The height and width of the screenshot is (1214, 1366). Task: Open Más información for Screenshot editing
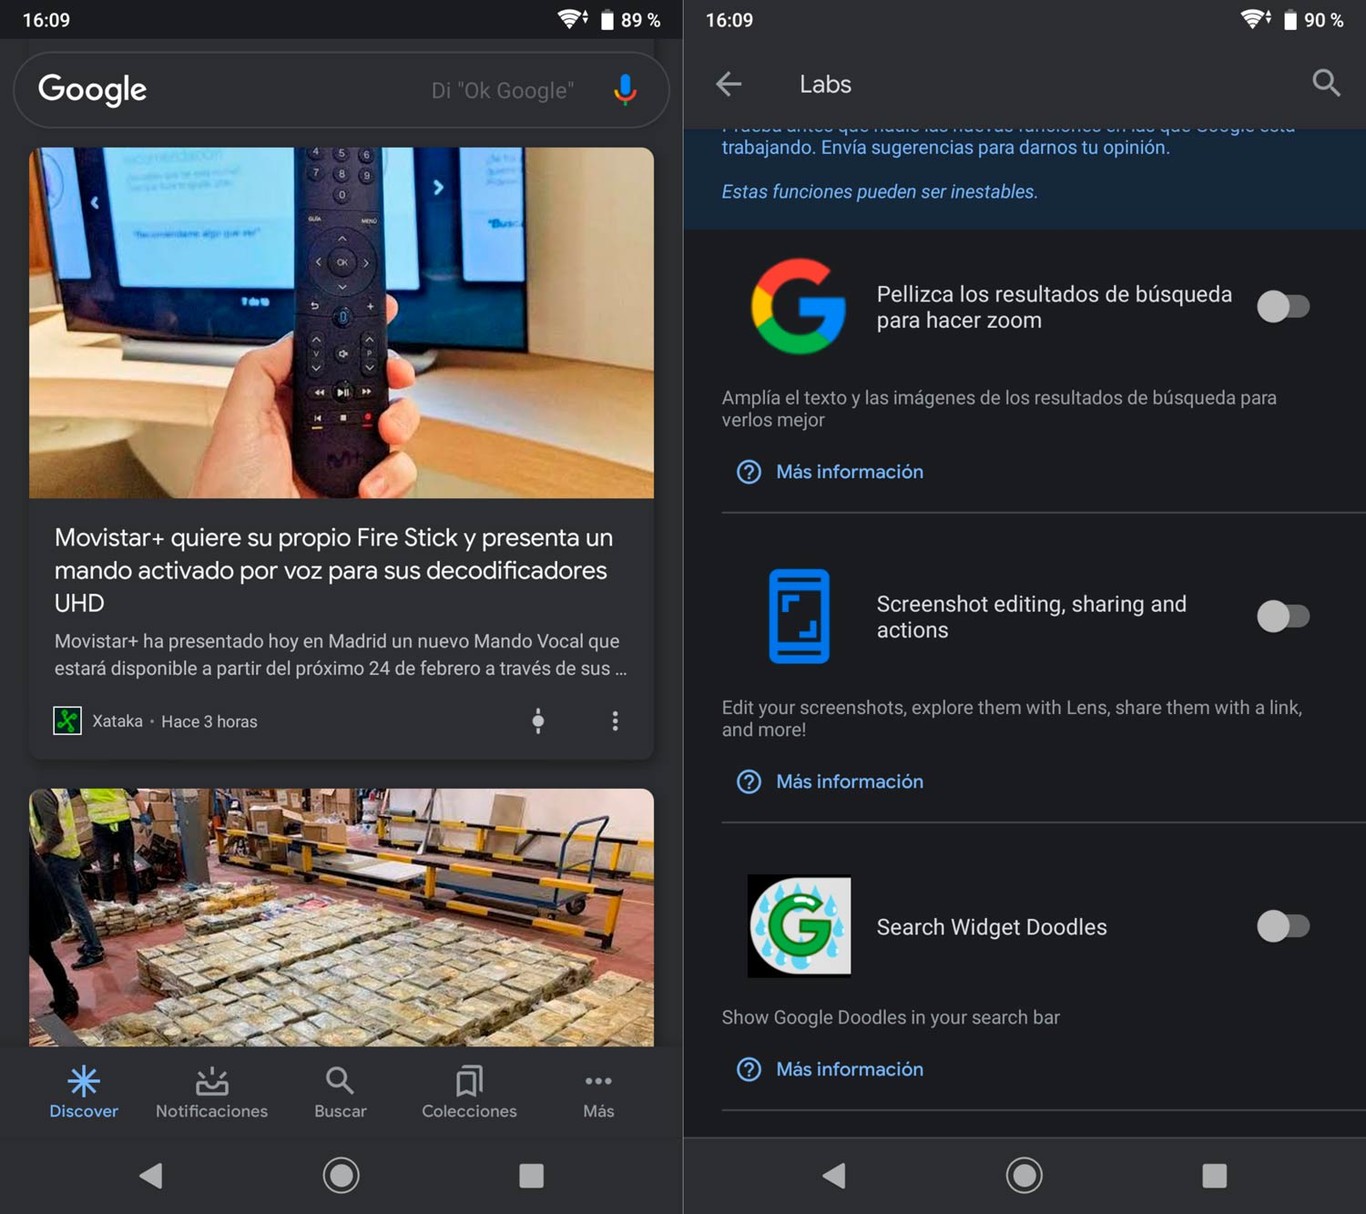(x=850, y=782)
